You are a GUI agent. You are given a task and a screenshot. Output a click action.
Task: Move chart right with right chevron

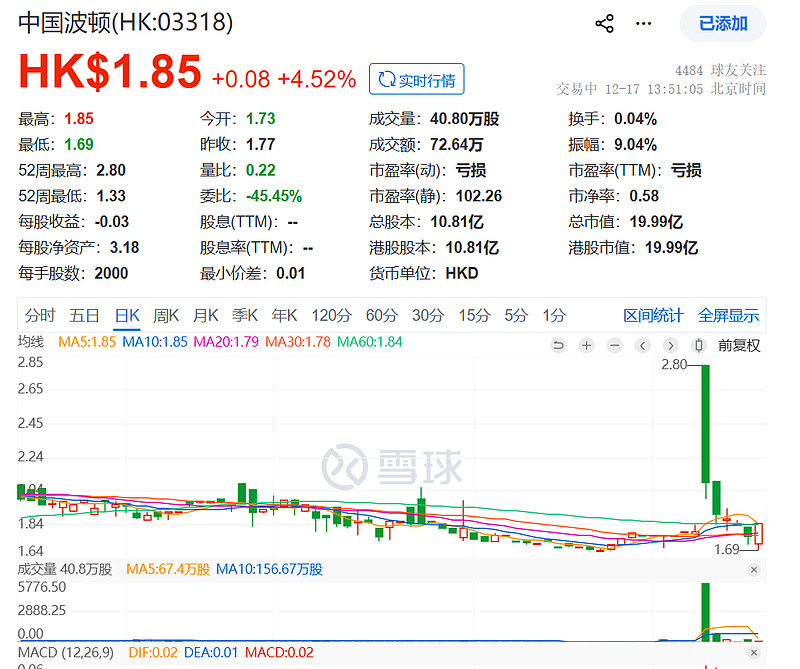coord(671,345)
